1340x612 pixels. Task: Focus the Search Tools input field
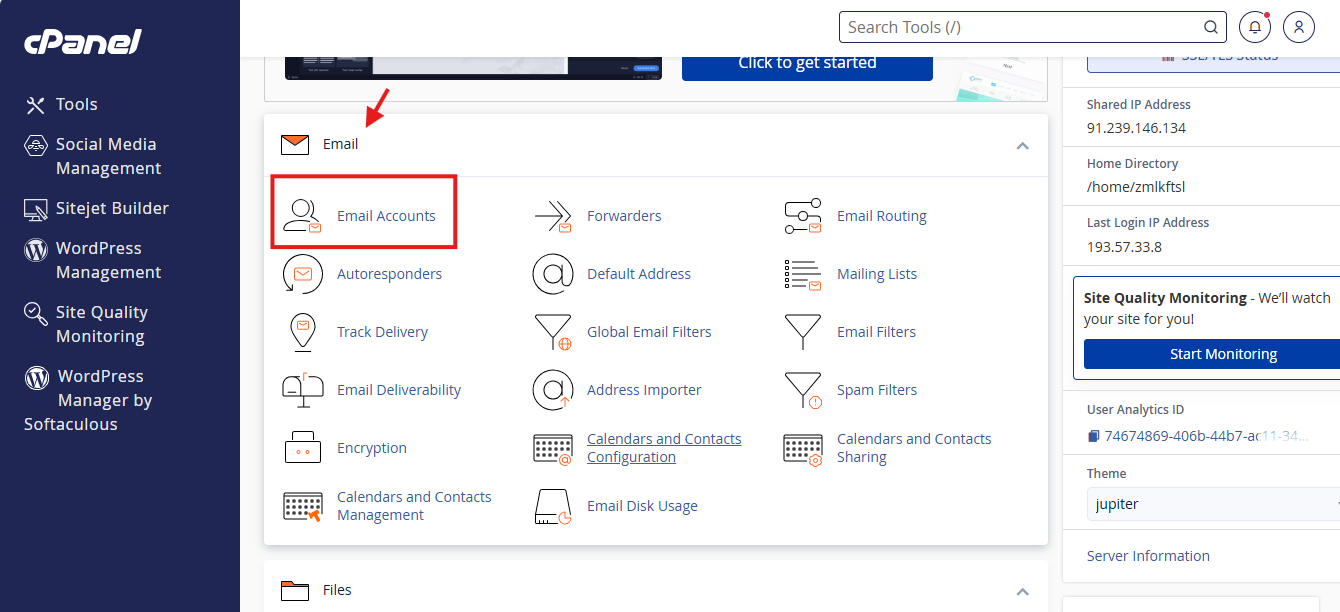pos(1020,27)
